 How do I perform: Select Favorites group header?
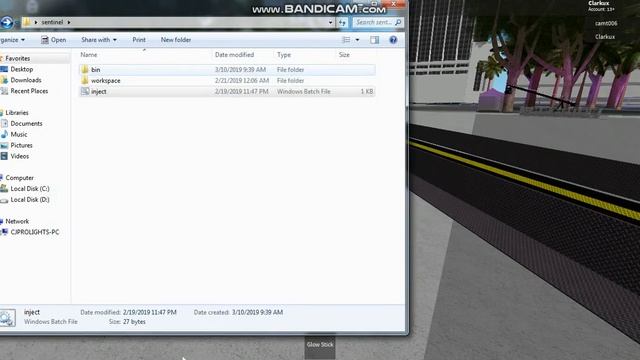(x=18, y=58)
